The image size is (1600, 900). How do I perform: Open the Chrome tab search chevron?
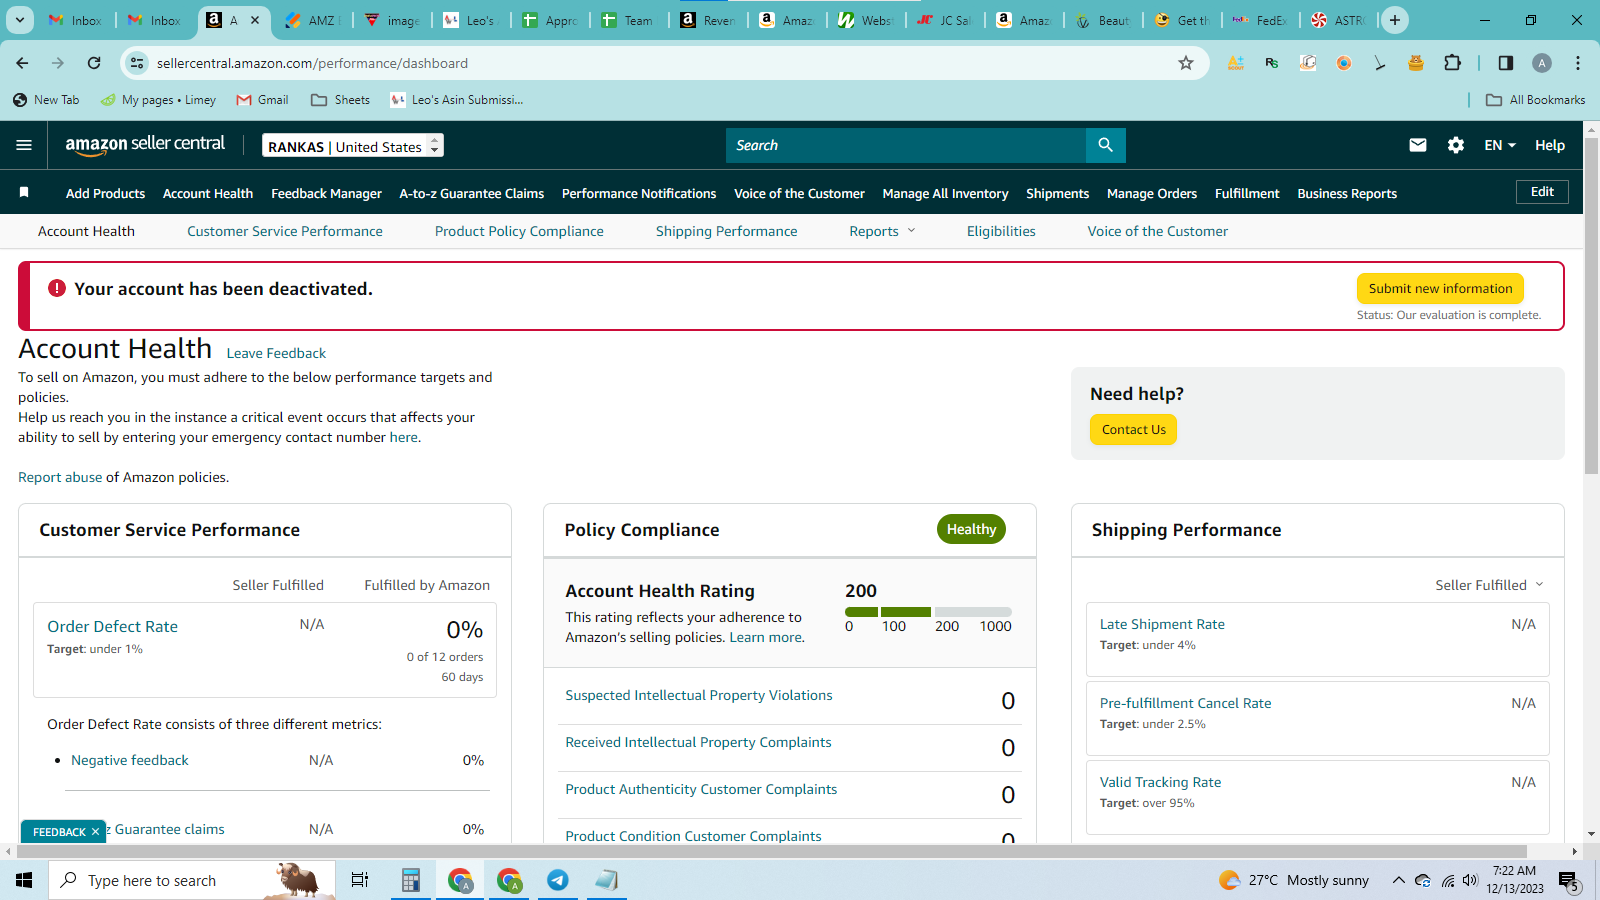pyautogui.click(x=20, y=20)
